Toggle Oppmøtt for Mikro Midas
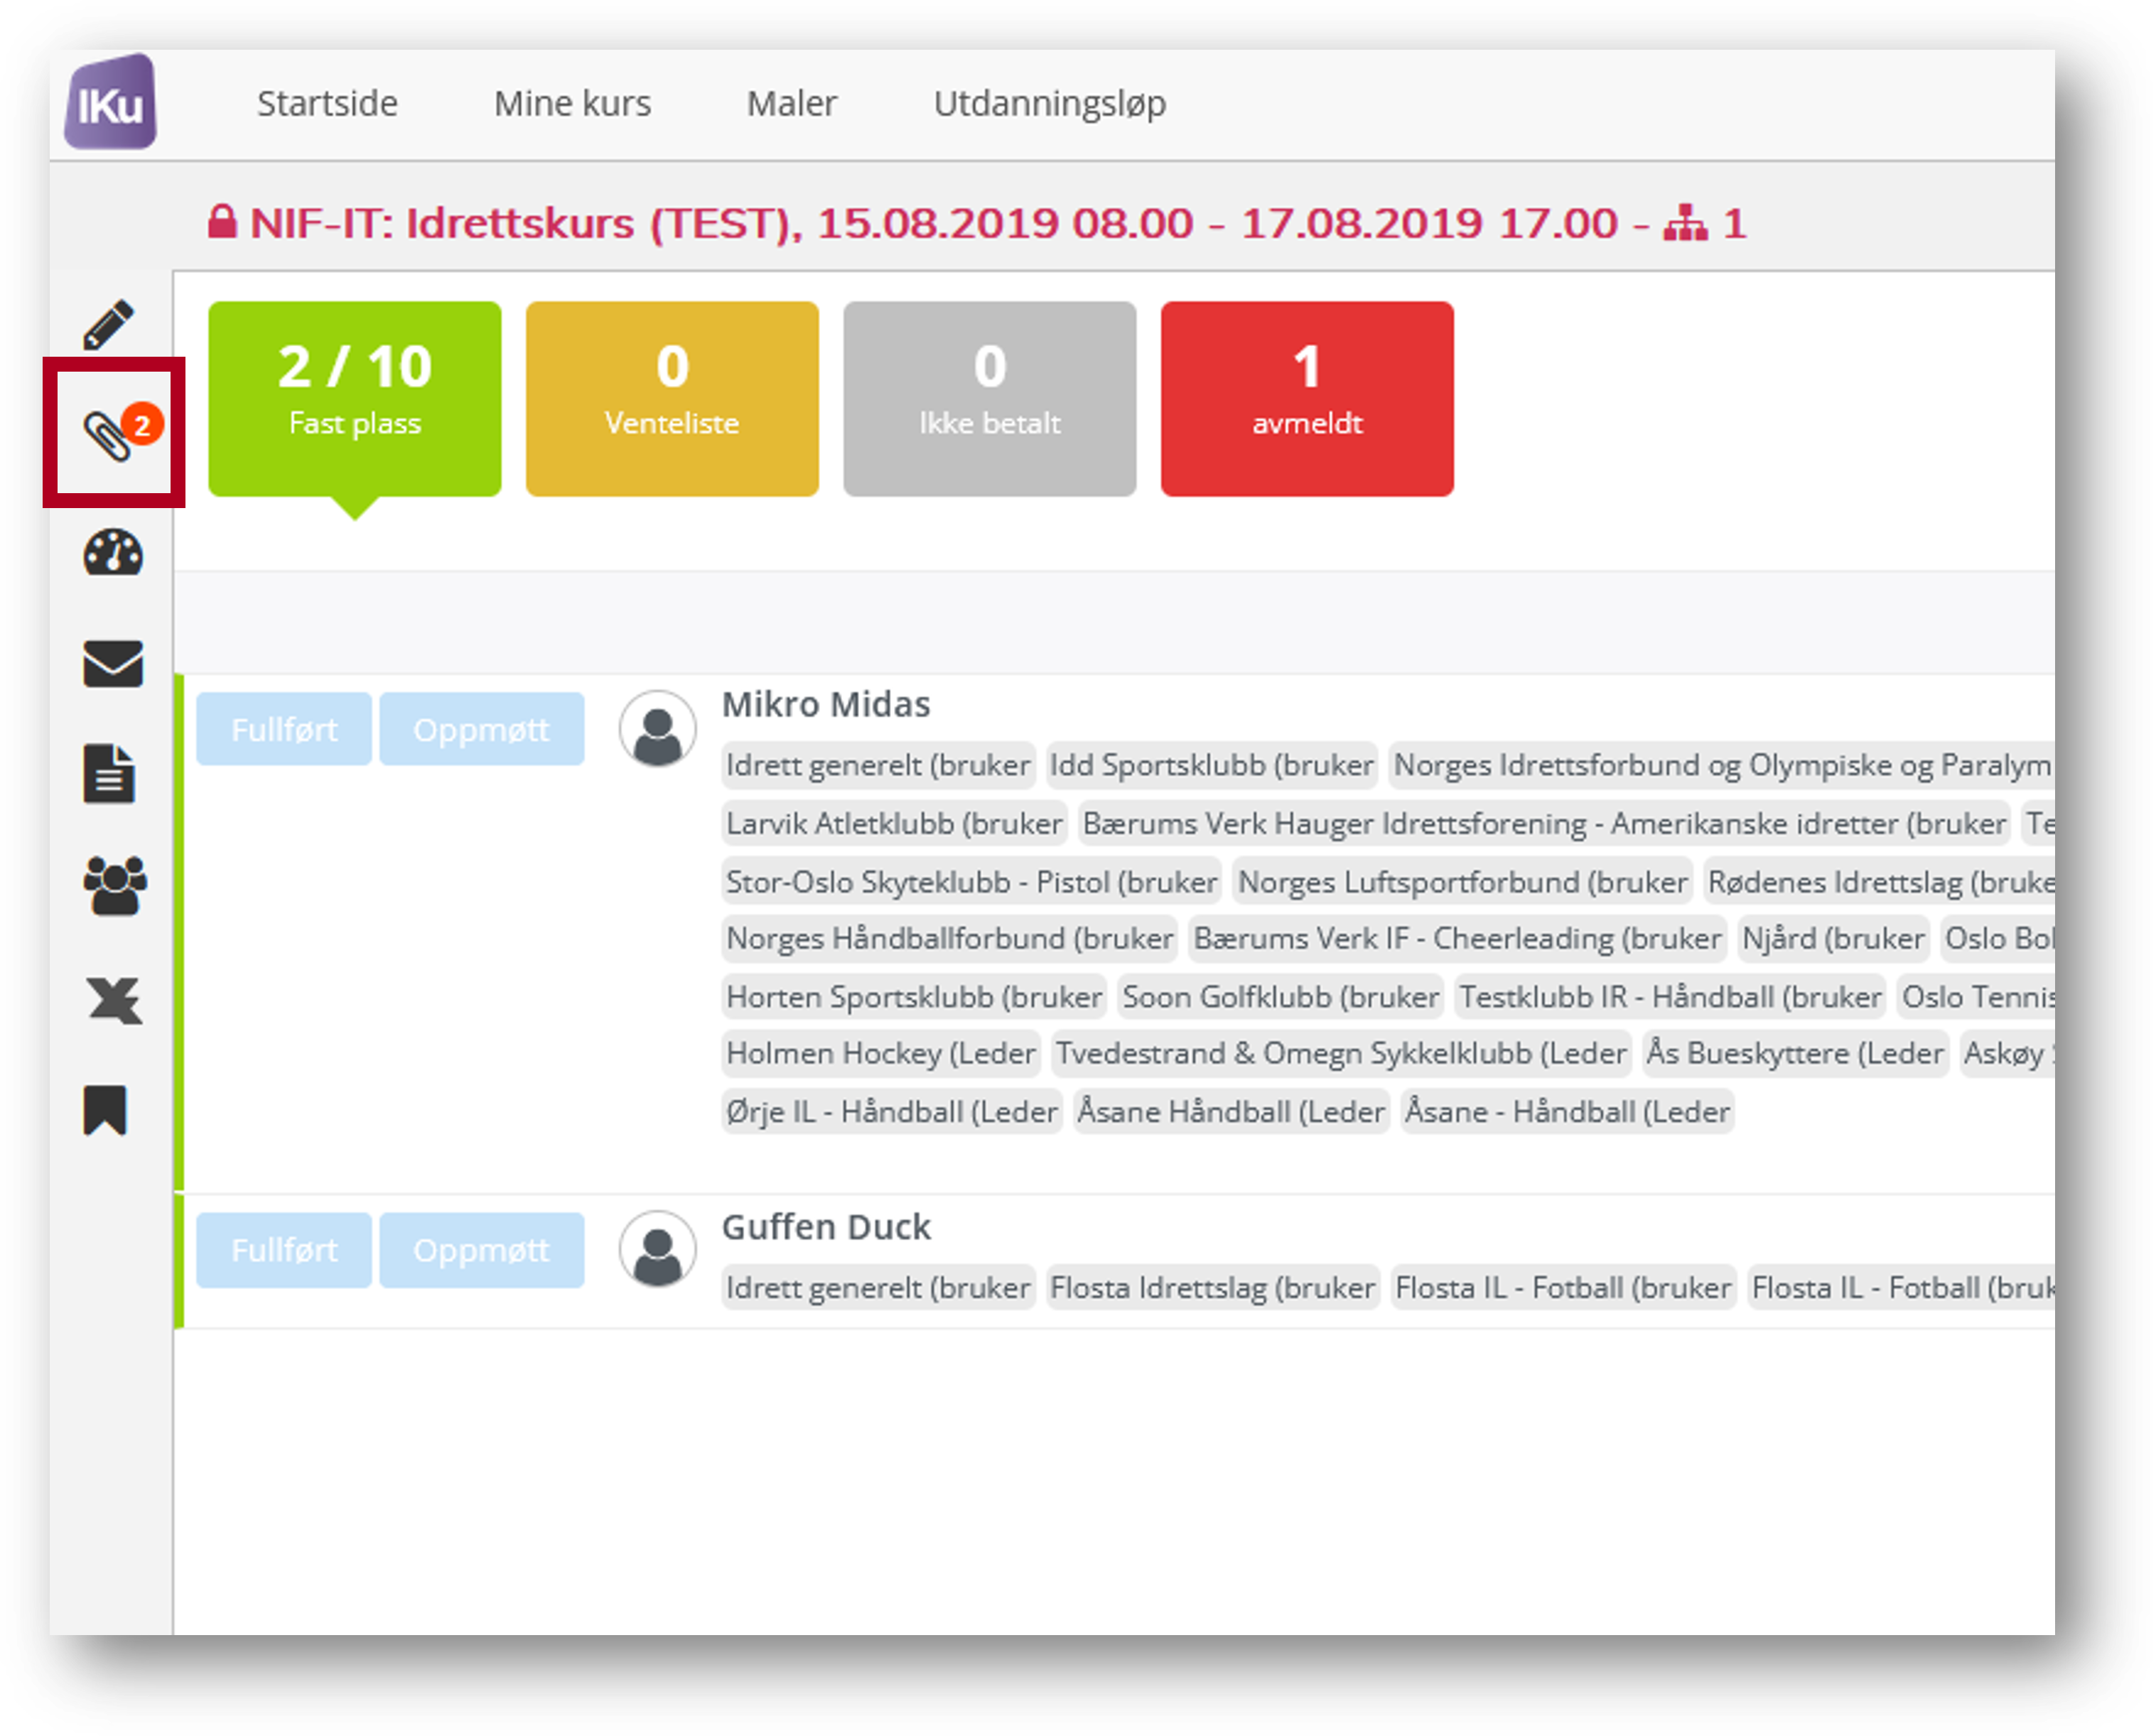This screenshot has width=2156, height=1736. (x=482, y=730)
